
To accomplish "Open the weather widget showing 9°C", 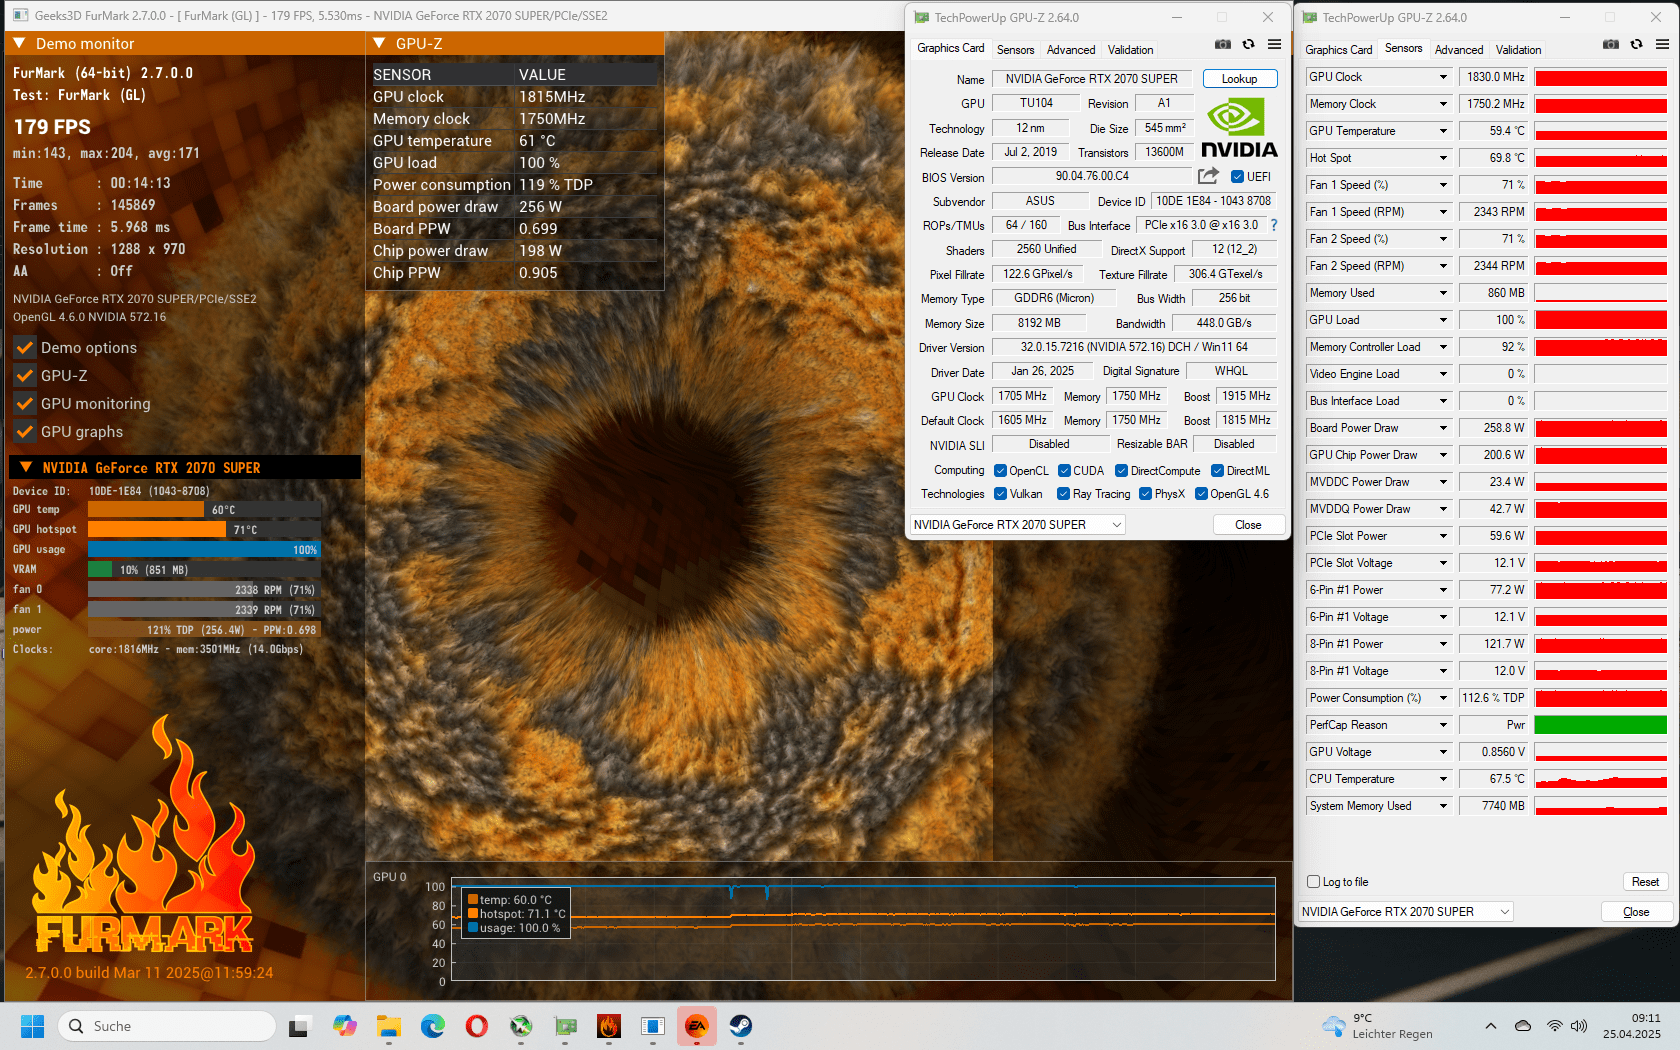I will coord(1377,1026).
